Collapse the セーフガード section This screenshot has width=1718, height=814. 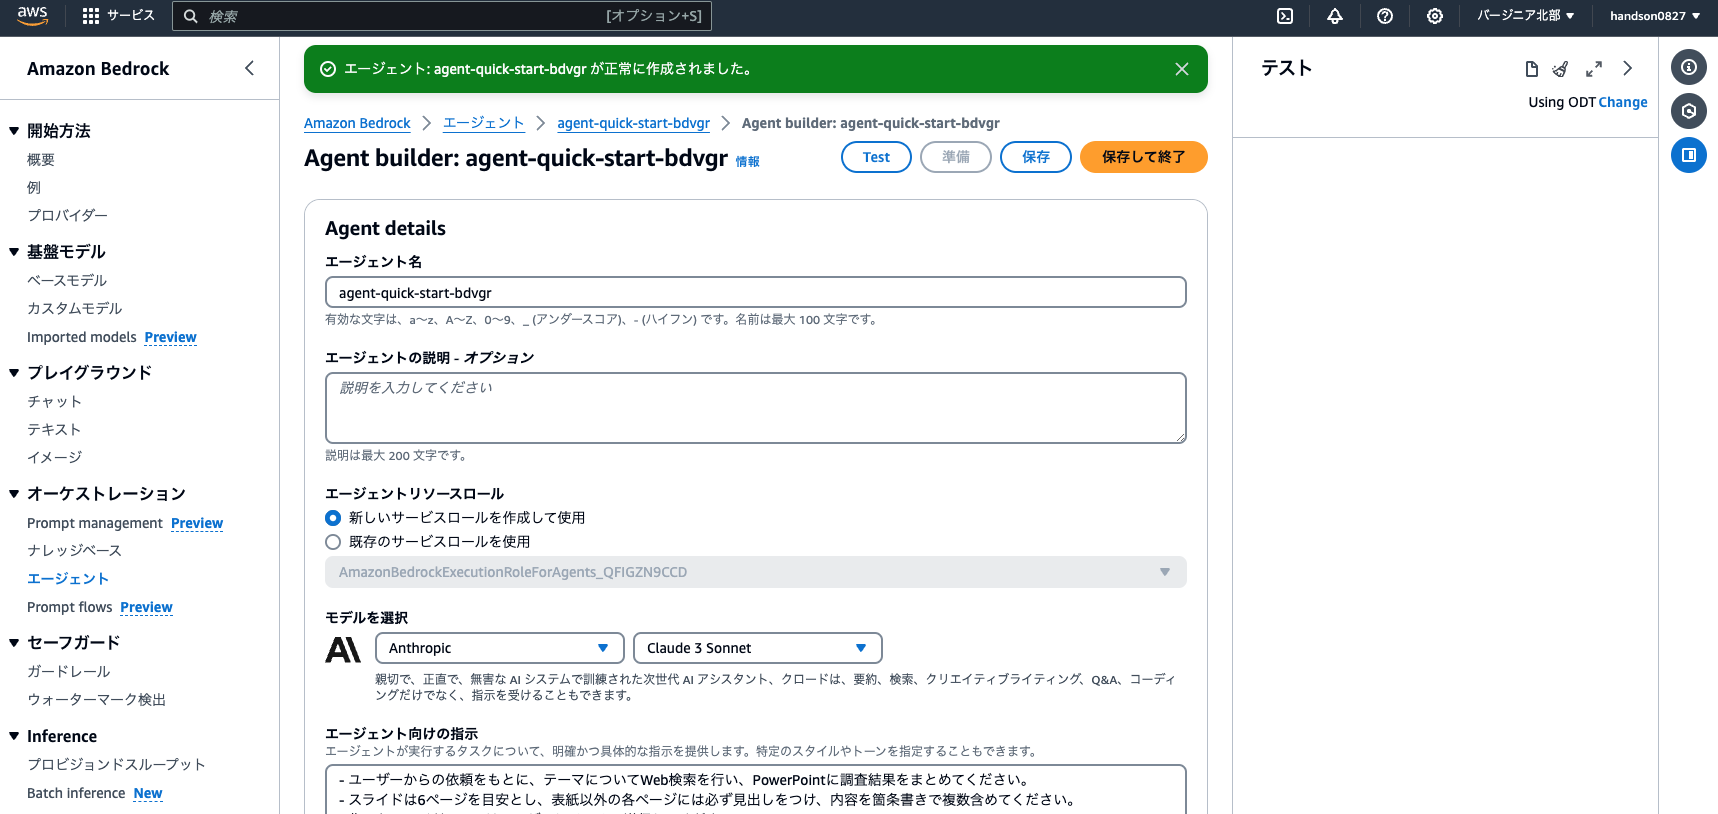click(14, 643)
